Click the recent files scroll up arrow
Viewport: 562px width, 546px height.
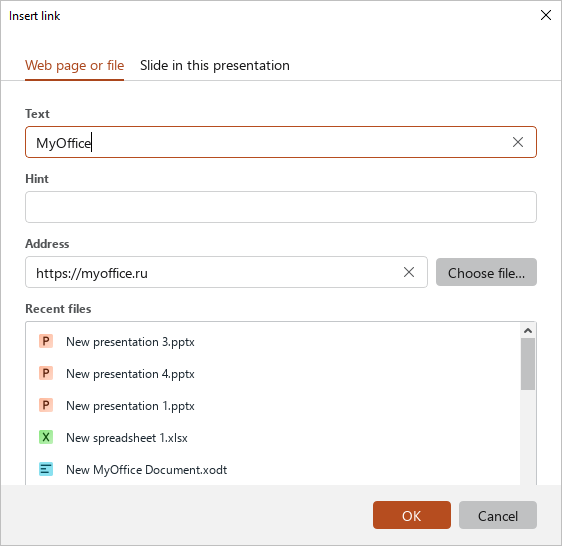[x=528, y=331]
